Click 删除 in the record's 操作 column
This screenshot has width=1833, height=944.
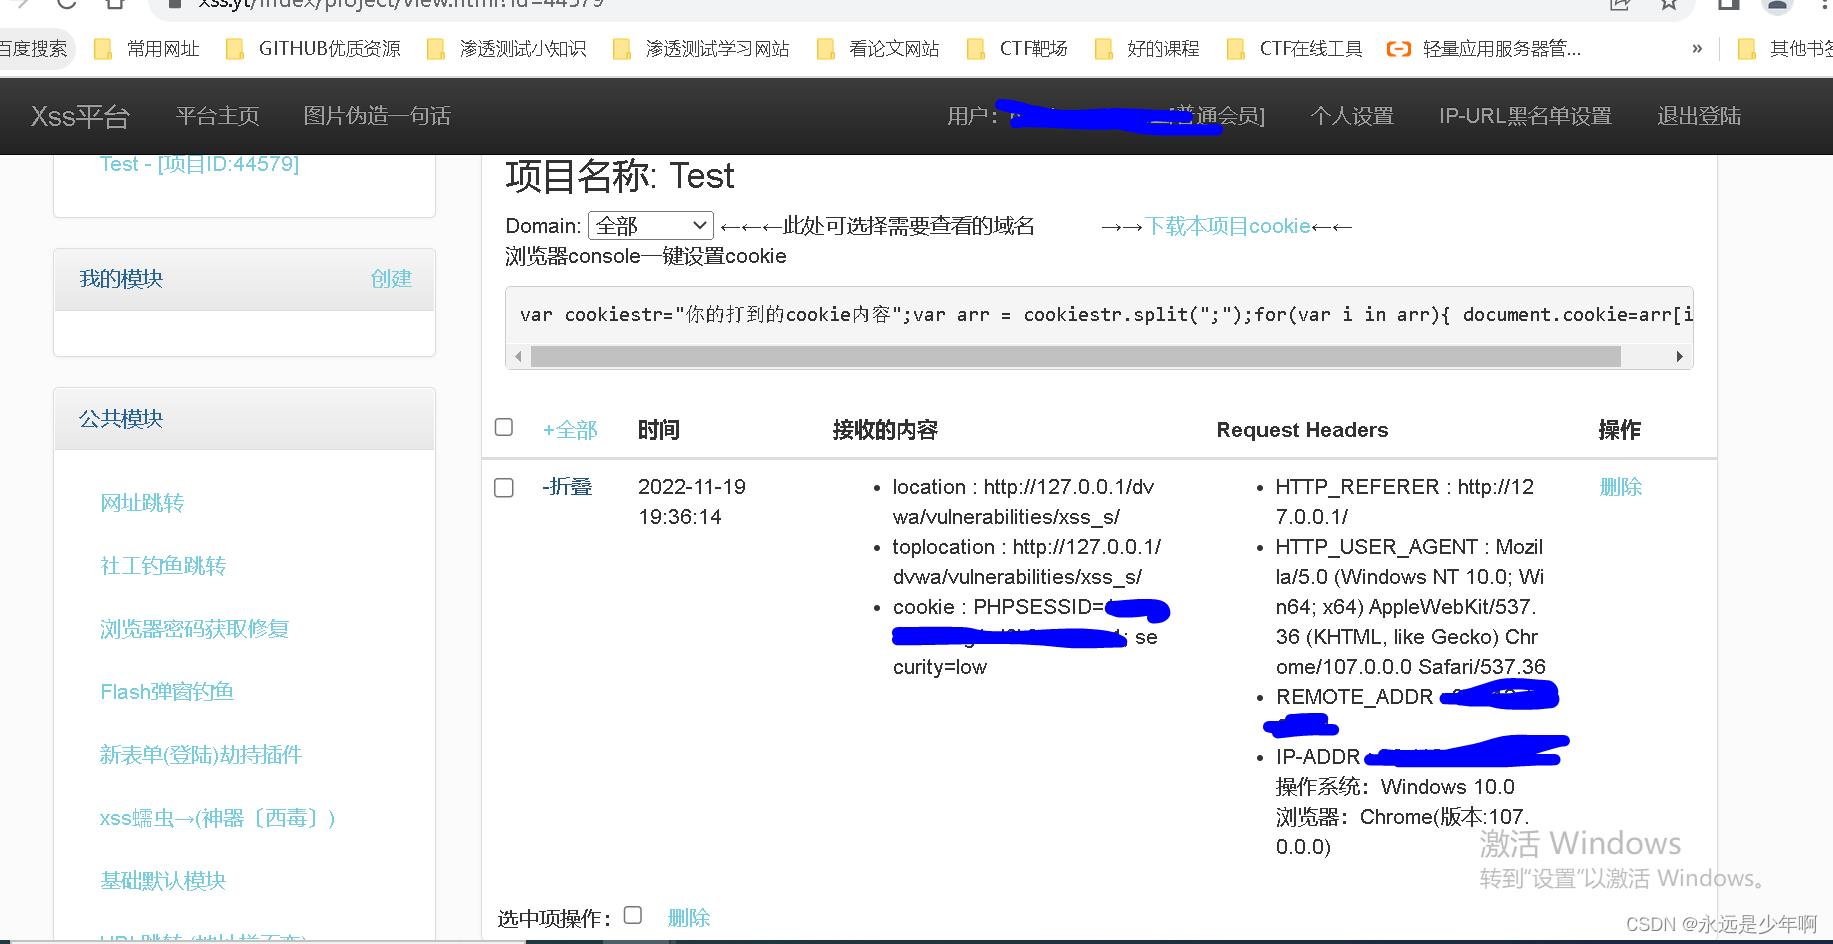(x=1621, y=487)
